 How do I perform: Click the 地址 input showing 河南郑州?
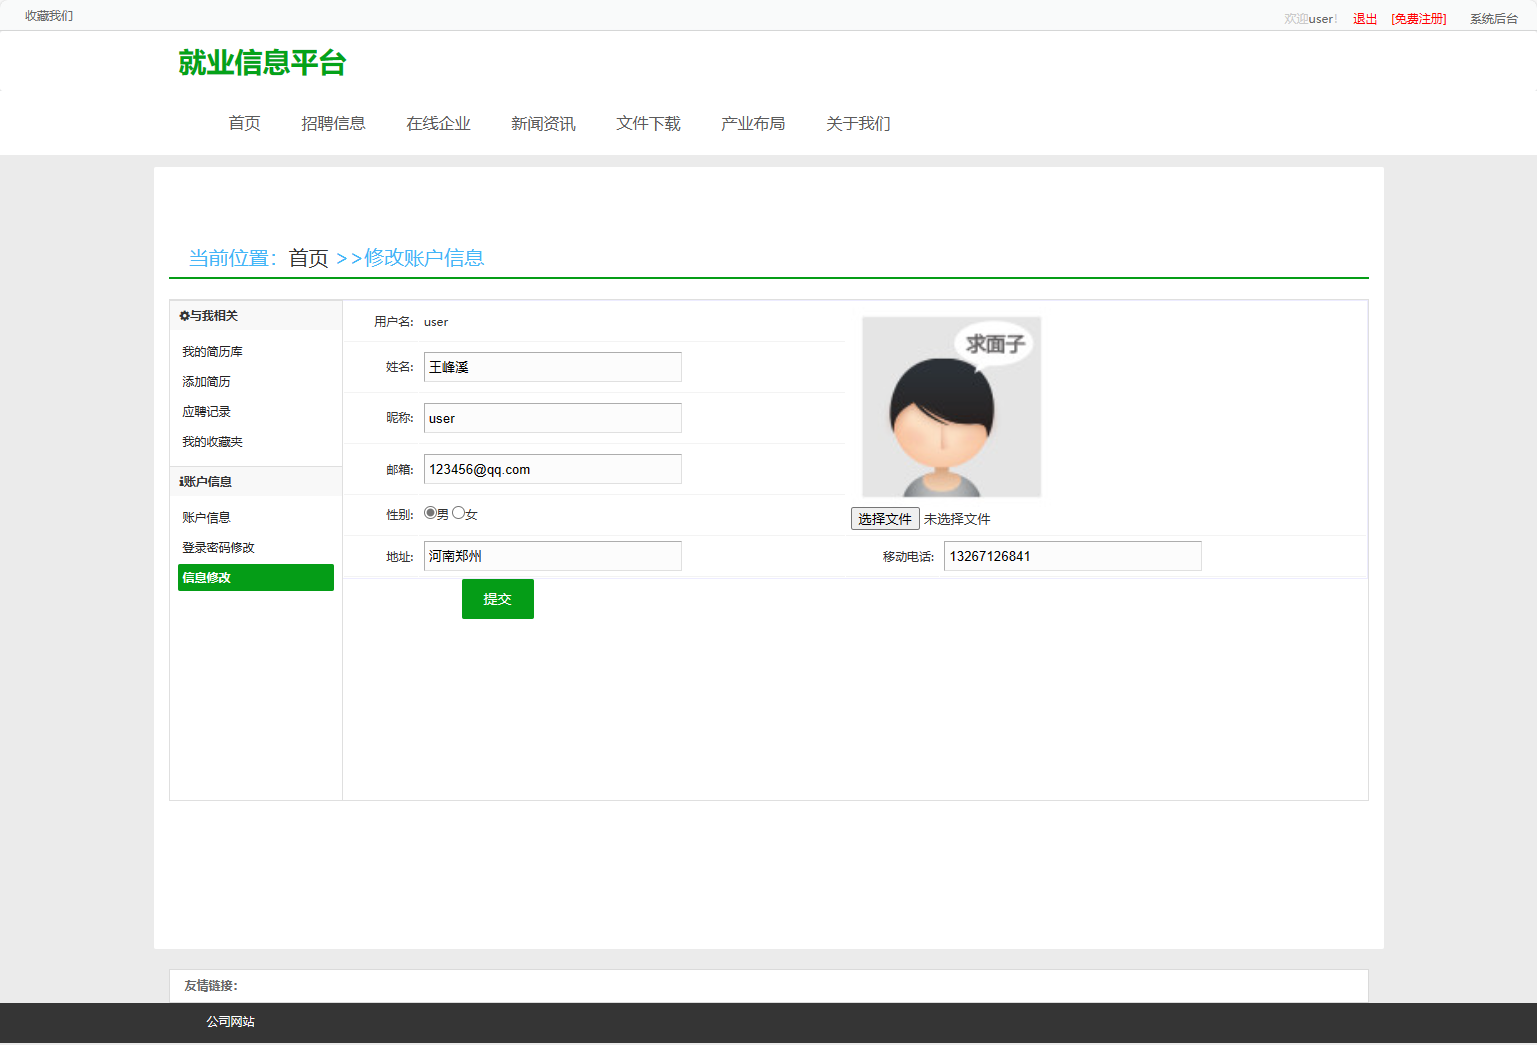tap(552, 555)
